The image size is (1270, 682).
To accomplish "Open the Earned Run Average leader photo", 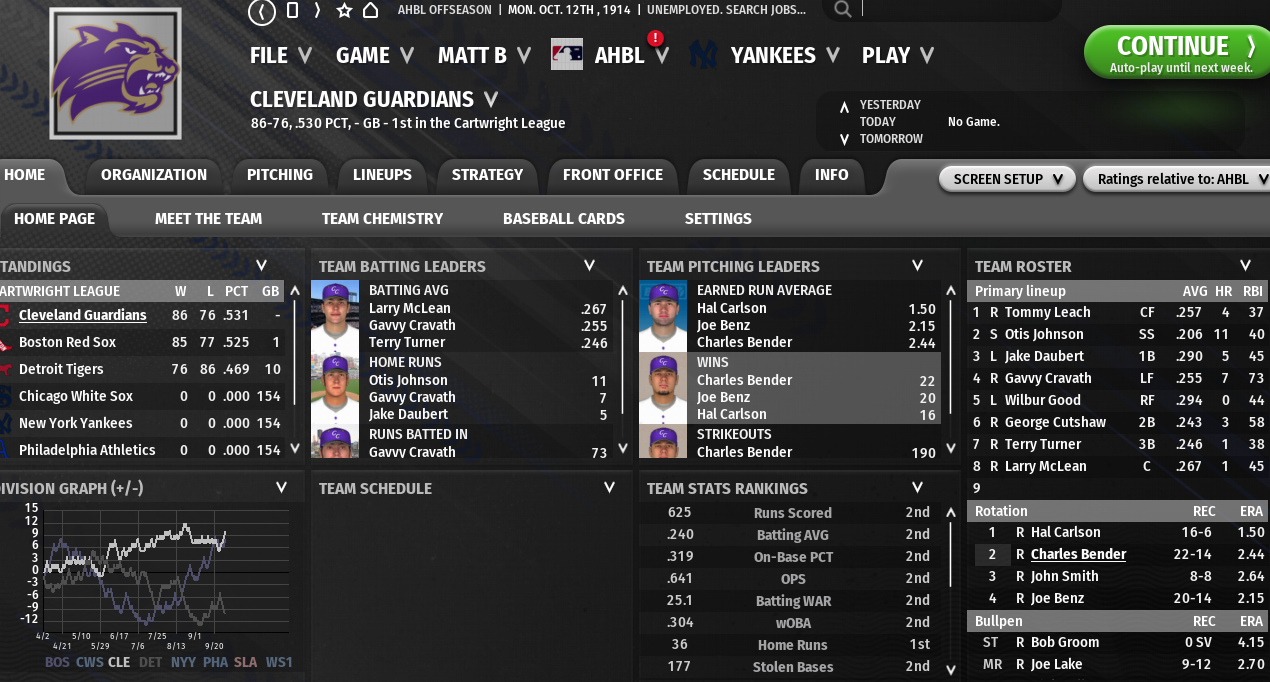I will (663, 315).
